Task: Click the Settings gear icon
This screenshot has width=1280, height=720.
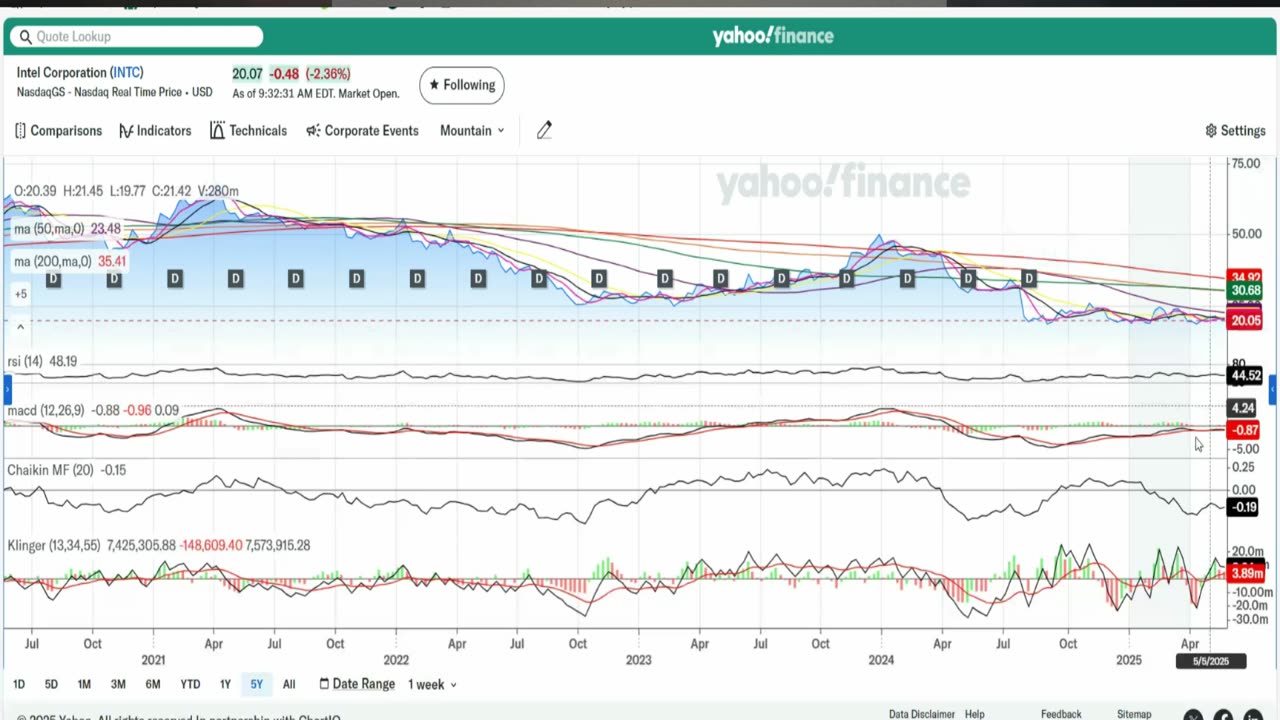Action: [x=1211, y=131]
